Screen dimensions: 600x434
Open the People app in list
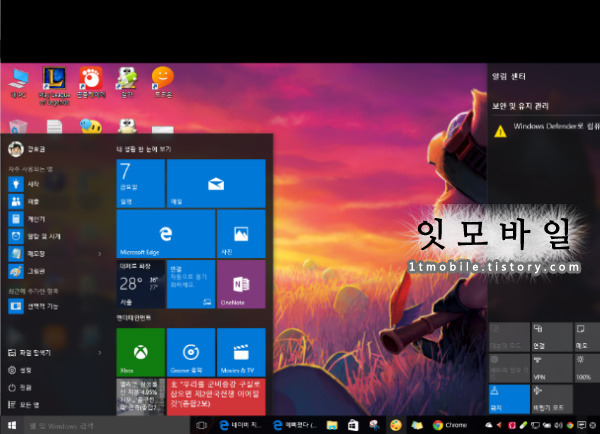tap(24, 201)
